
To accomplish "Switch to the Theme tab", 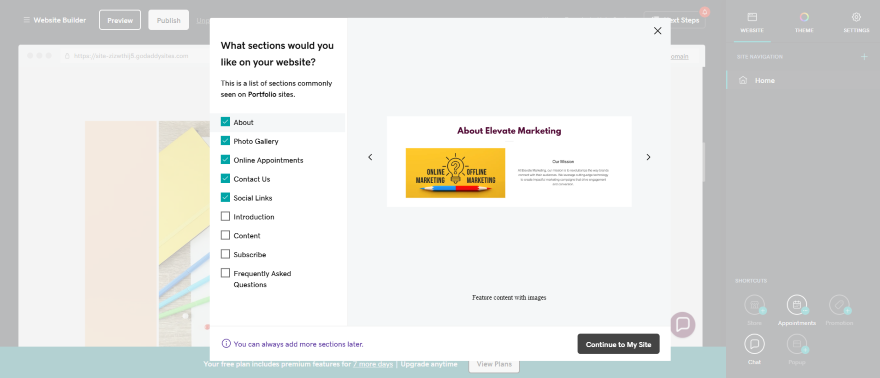I will click(804, 23).
